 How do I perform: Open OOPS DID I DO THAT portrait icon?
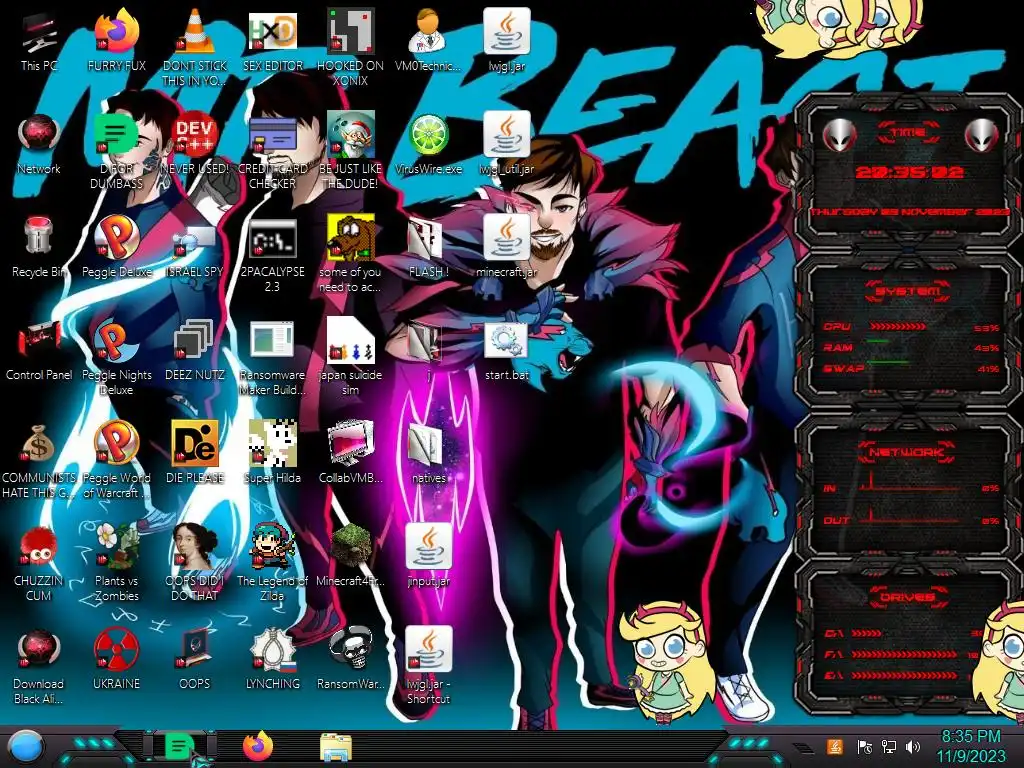coord(195,563)
